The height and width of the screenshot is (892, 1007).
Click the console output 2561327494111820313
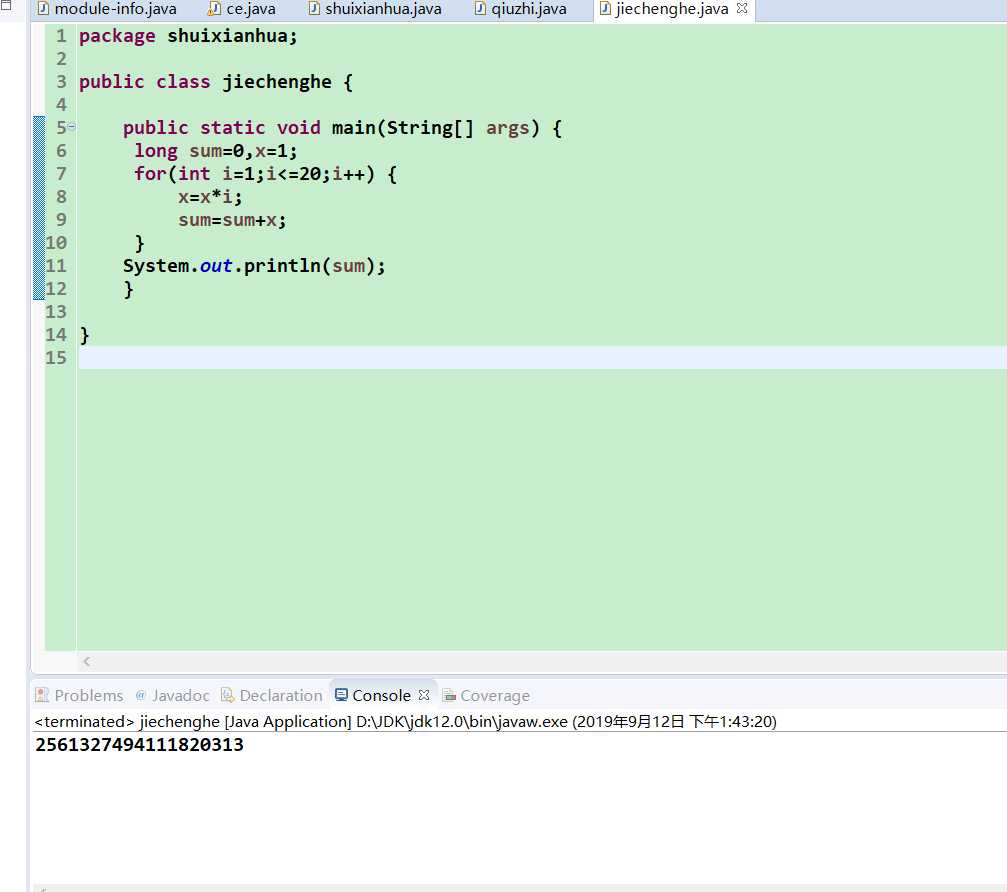[x=139, y=745]
